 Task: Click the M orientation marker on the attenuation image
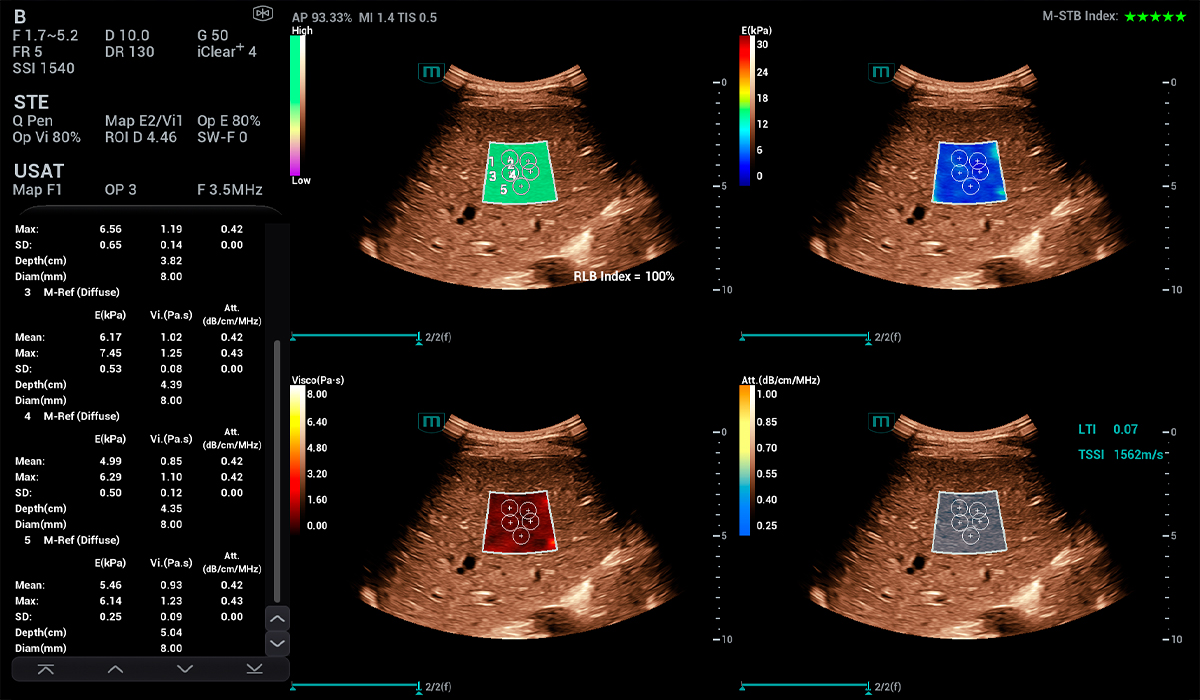click(x=881, y=422)
